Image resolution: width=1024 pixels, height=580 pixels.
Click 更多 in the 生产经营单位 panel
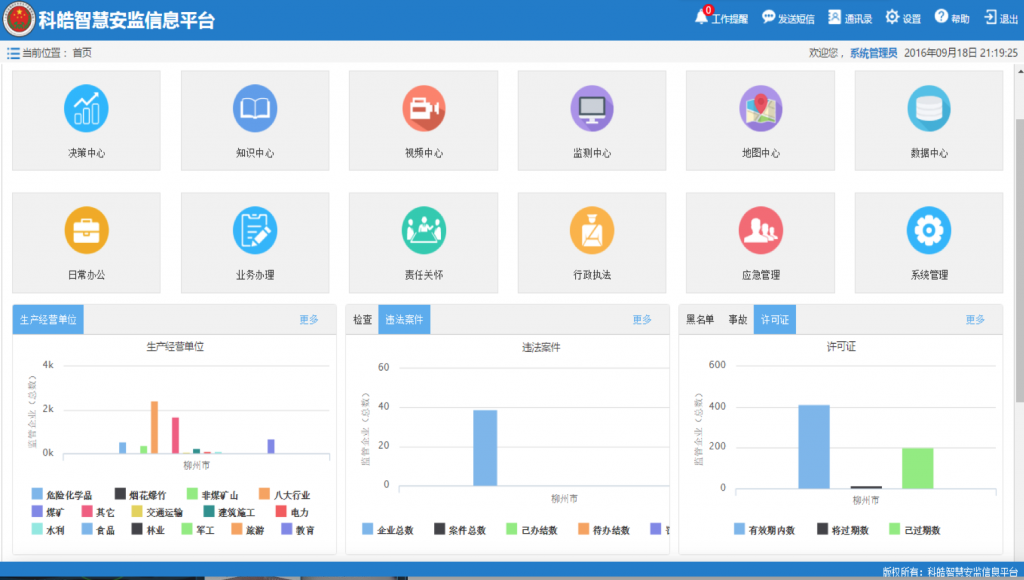point(309,320)
